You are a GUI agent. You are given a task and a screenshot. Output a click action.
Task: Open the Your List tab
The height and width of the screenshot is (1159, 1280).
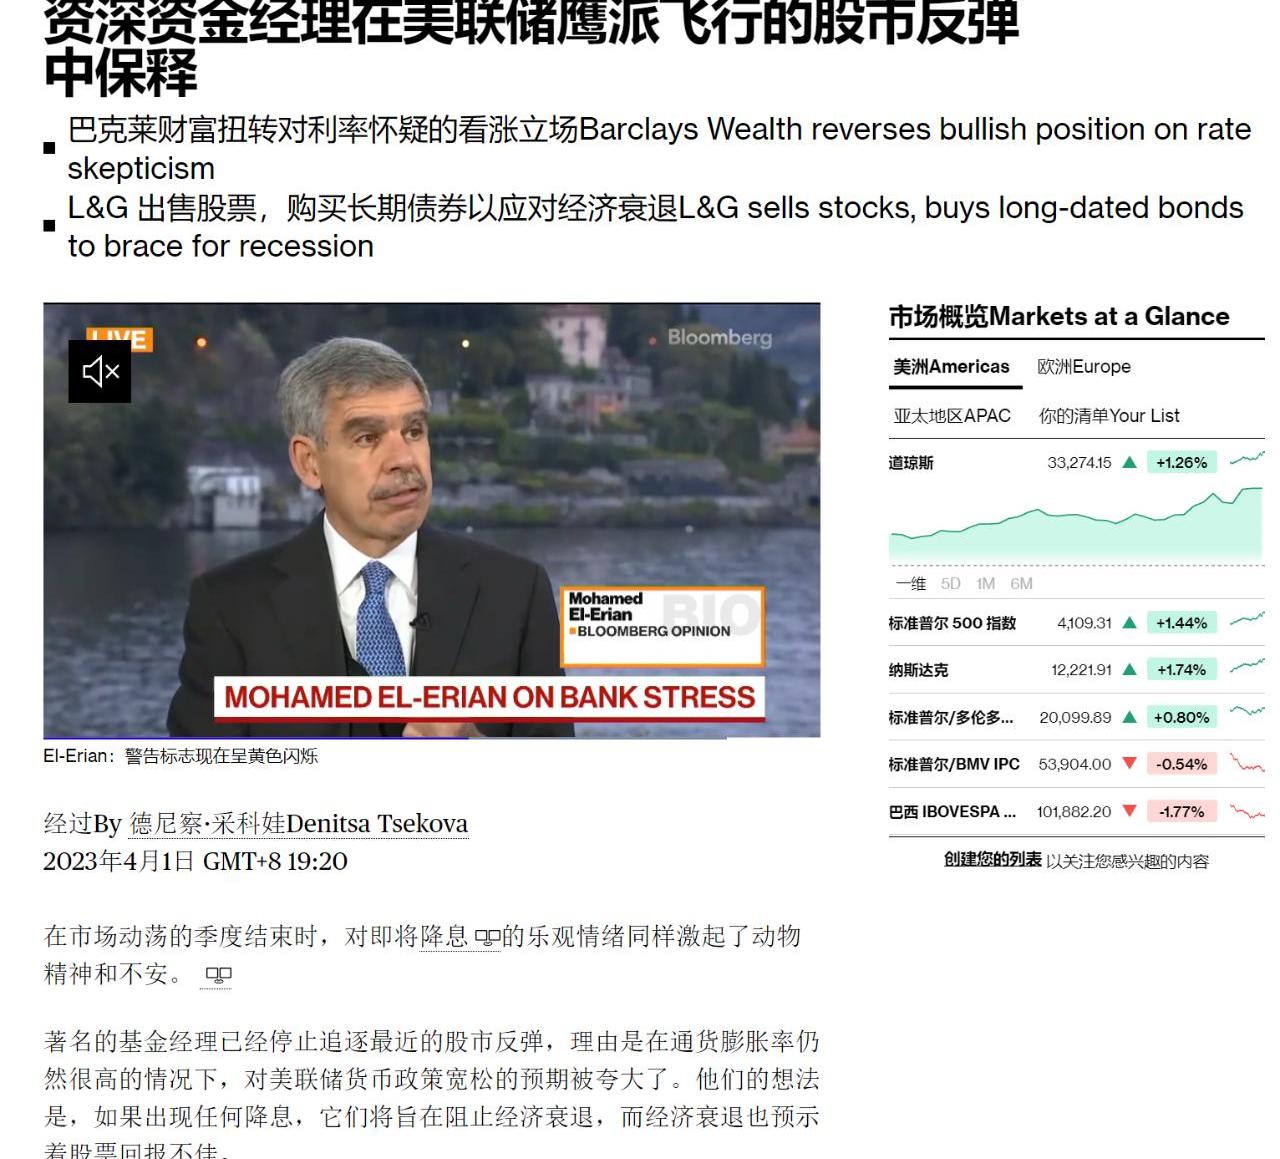1109,416
